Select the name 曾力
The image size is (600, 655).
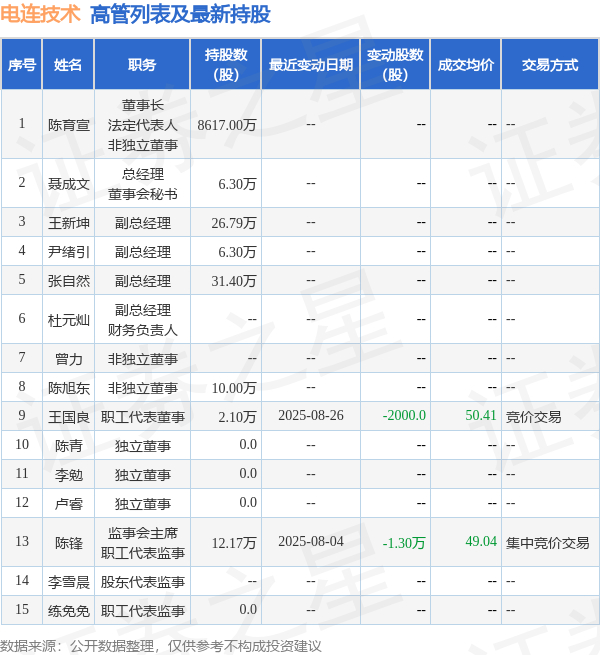coord(69,359)
